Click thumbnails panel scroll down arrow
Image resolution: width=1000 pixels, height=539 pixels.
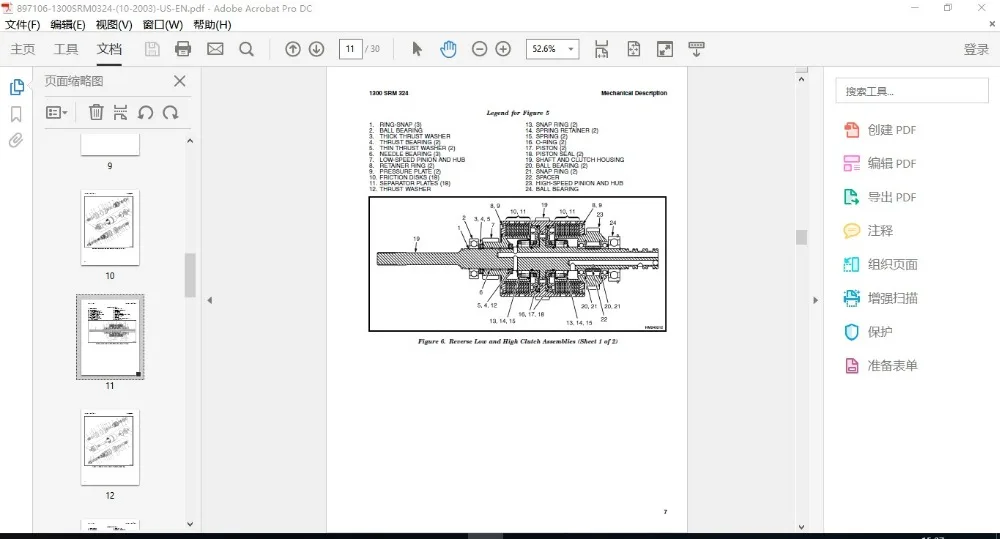[x=189, y=524]
